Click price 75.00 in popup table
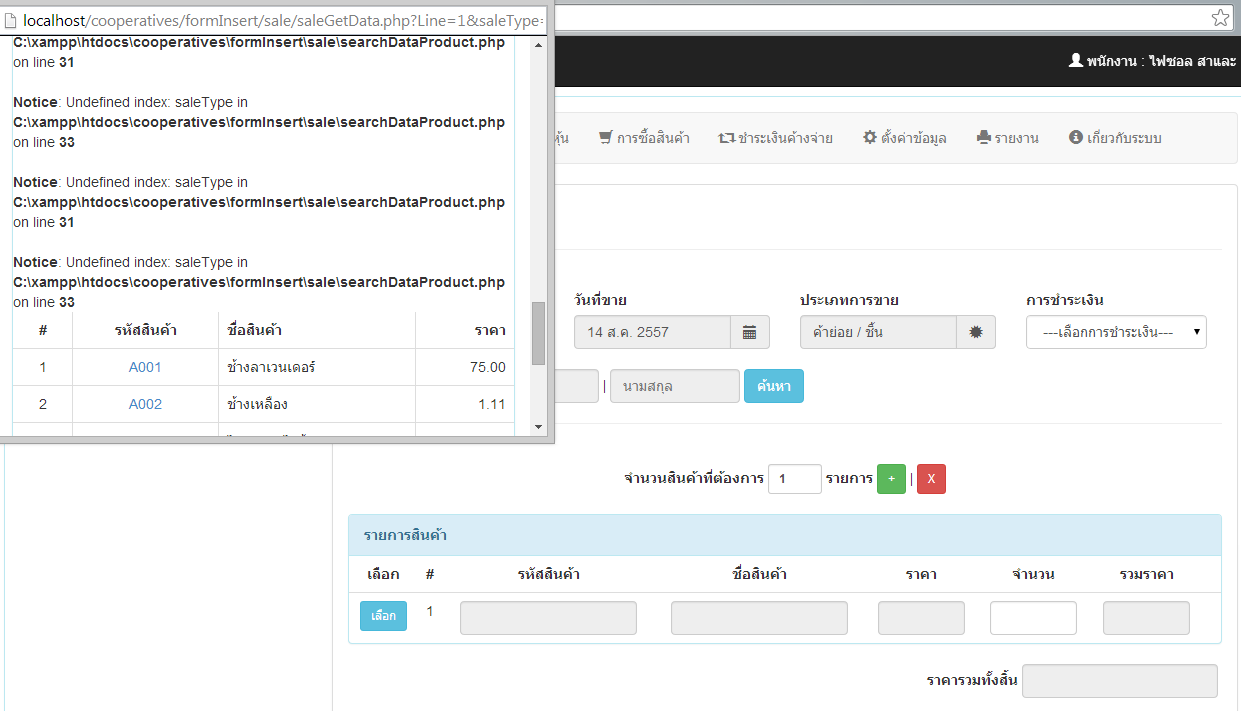The height and width of the screenshot is (711, 1241). coord(488,367)
